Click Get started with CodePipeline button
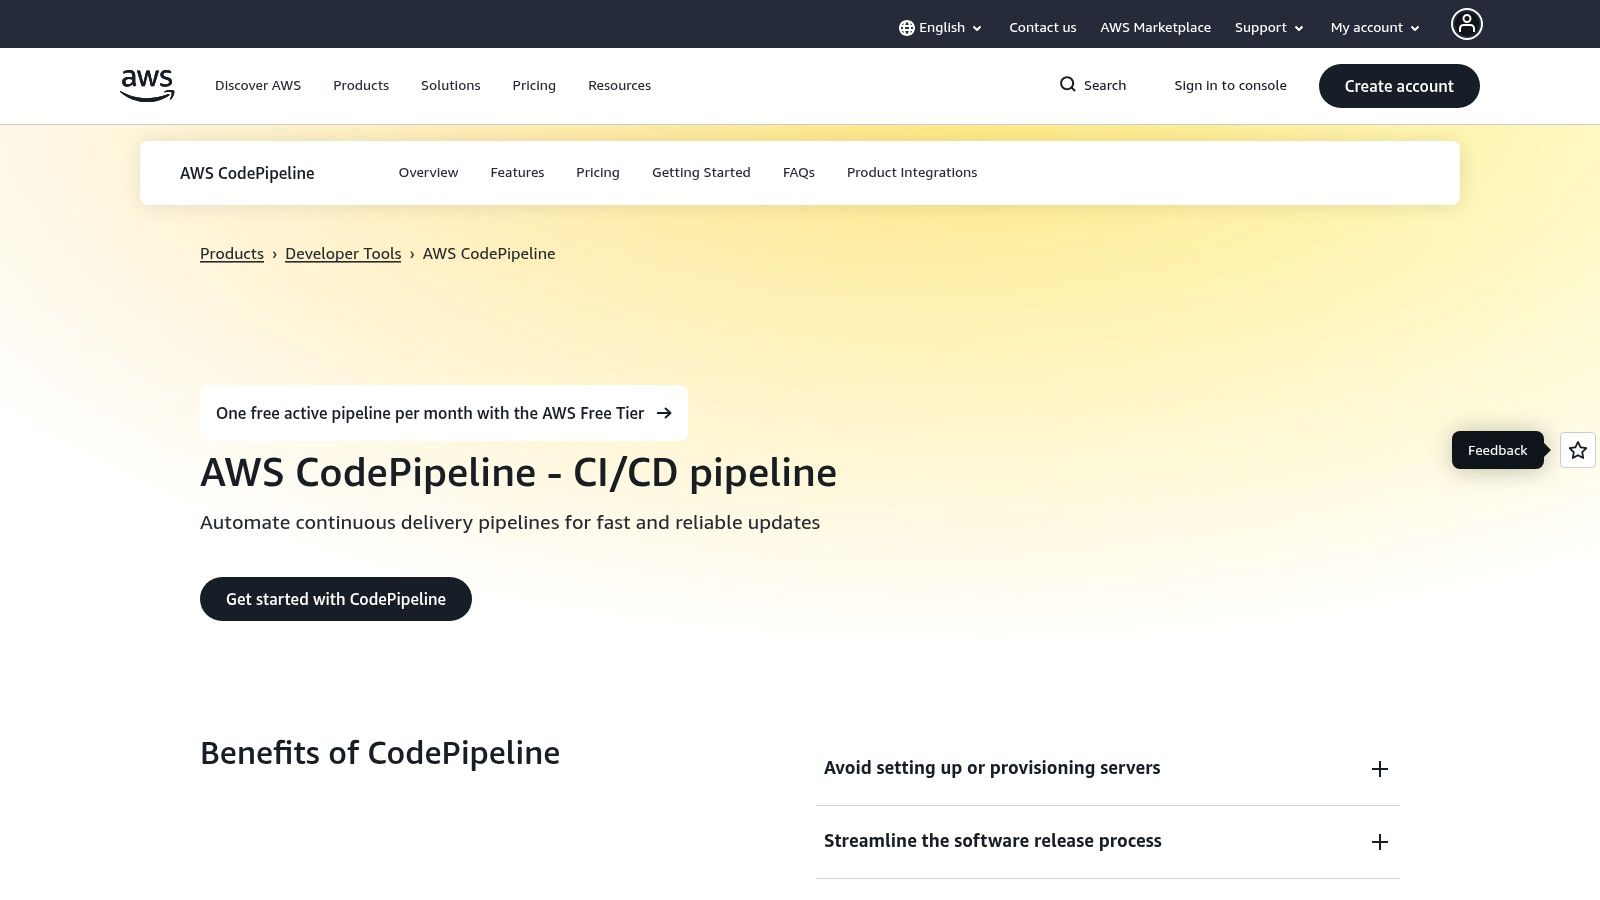Viewport: 1600px width, 900px height. tap(336, 599)
